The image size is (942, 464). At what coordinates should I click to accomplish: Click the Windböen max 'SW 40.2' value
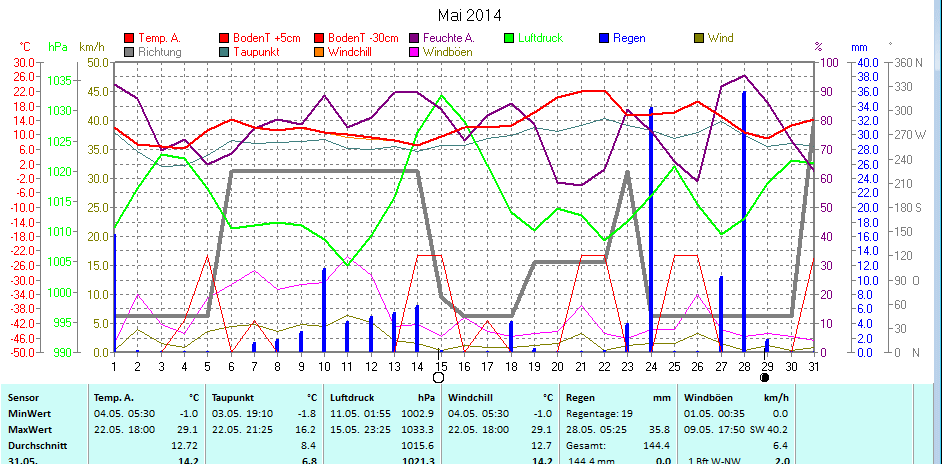(x=768, y=430)
